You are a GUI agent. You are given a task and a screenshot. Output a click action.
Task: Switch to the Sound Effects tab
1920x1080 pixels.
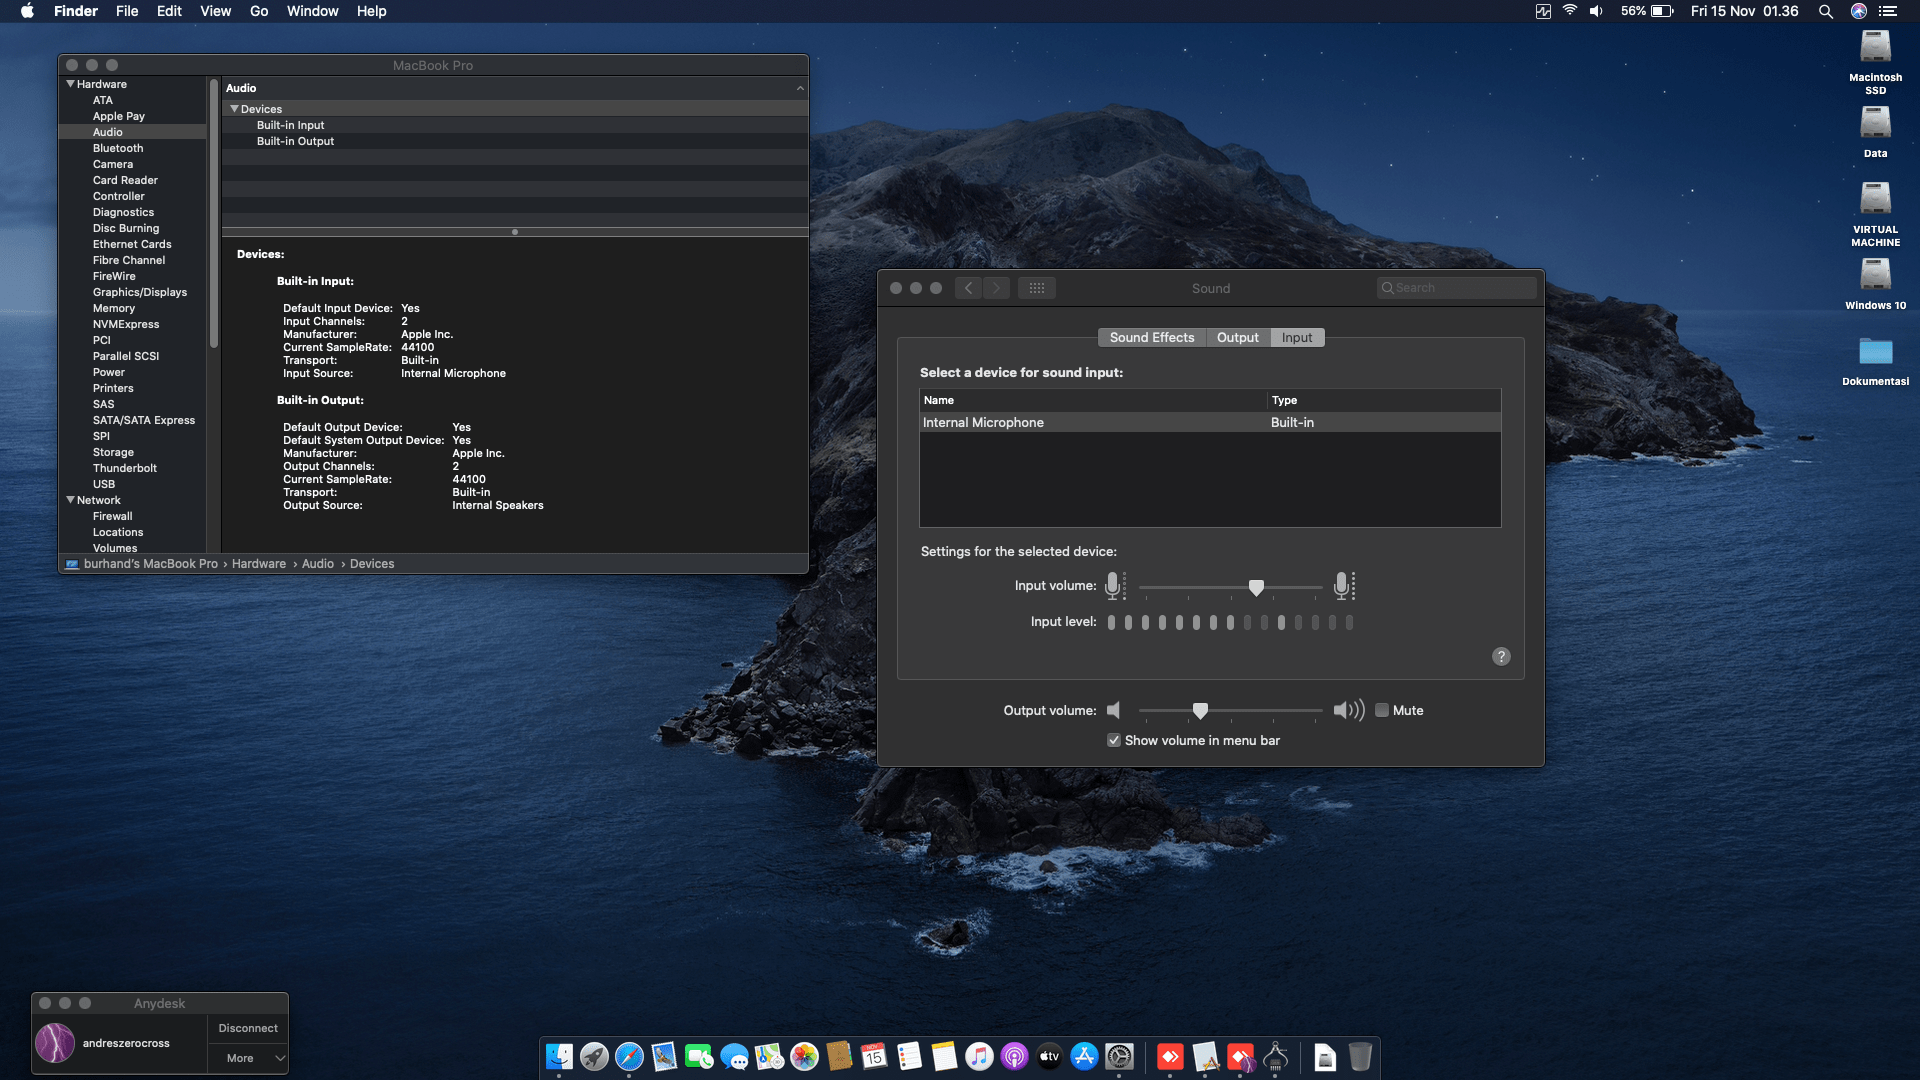(1151, 337)
